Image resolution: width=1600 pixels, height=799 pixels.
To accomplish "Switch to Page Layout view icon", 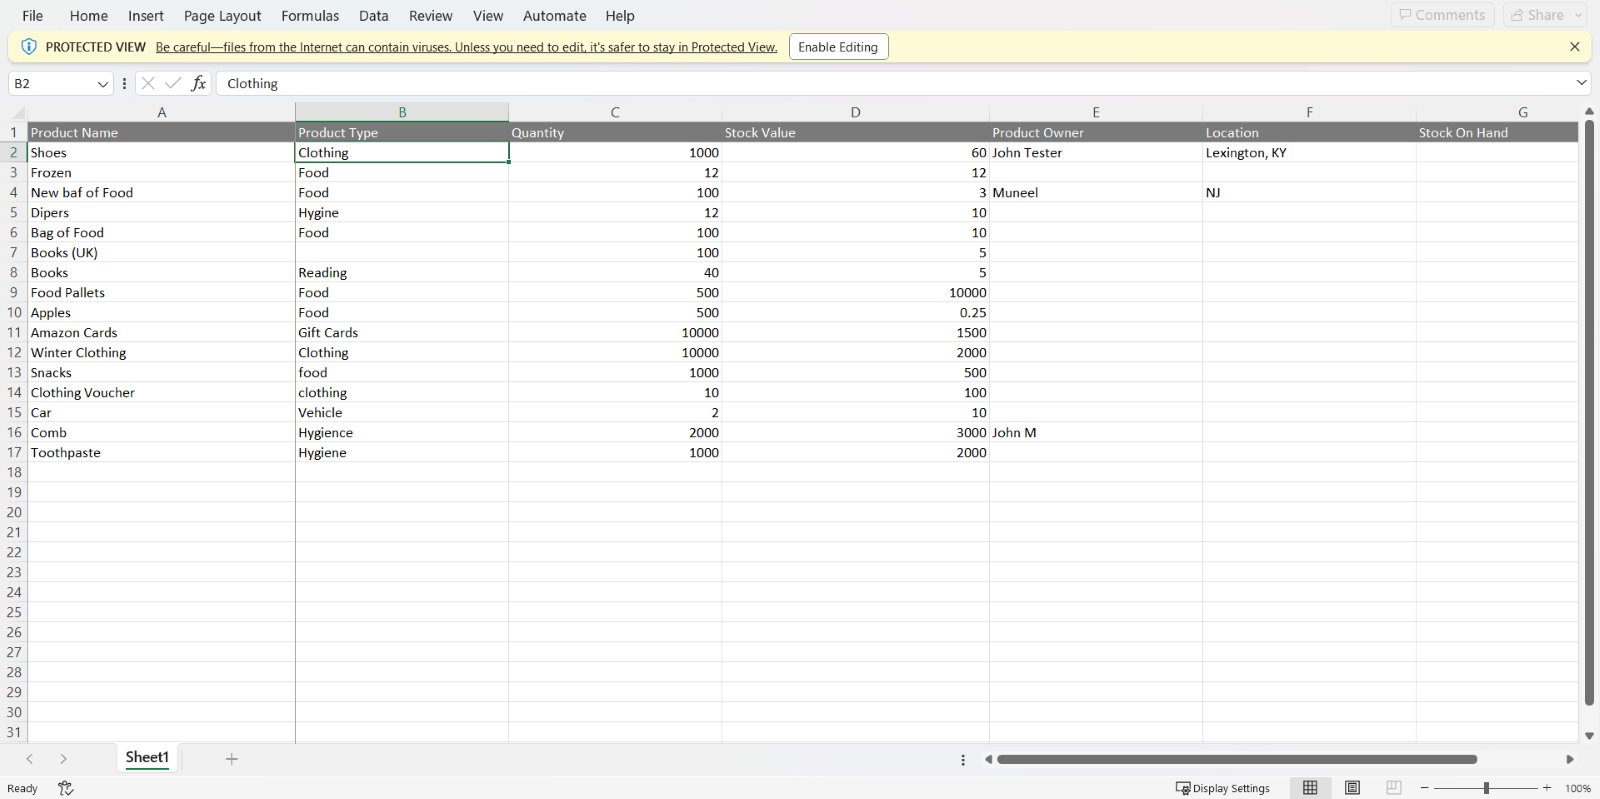I will pos(1352,788).
